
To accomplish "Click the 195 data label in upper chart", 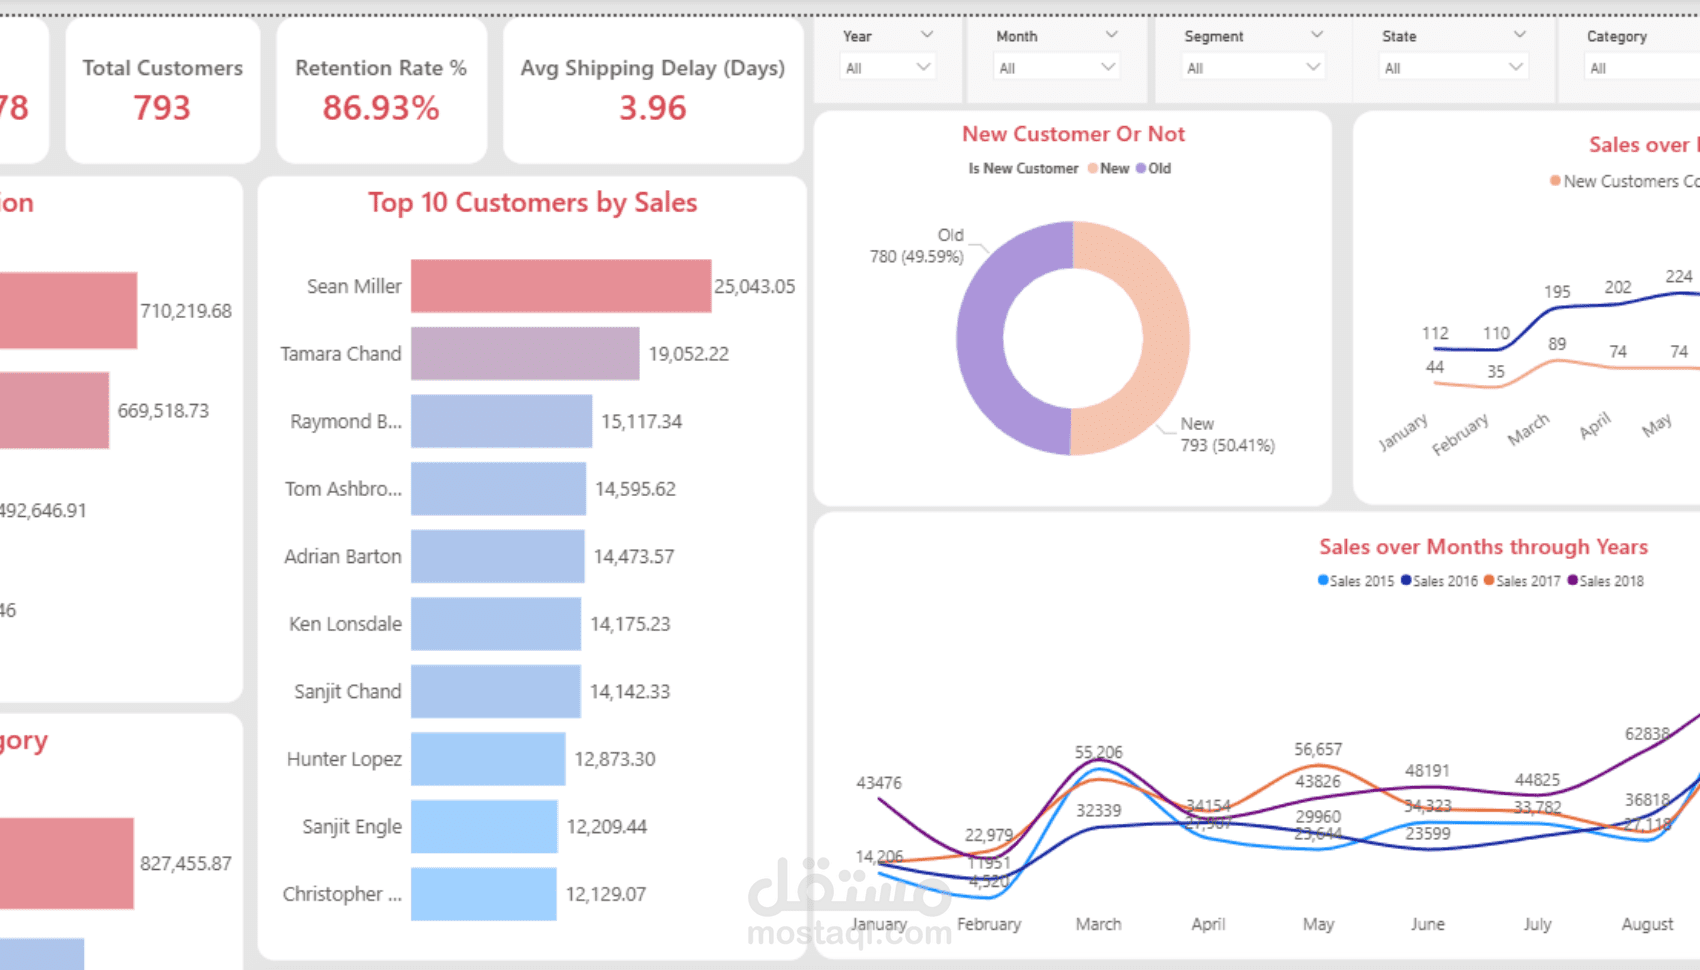I will pos(1557,291).
